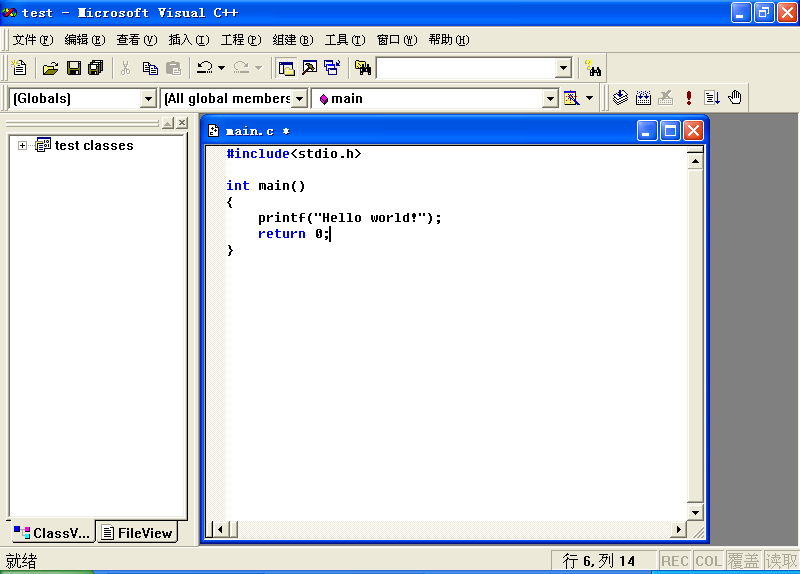Viewport: 800px width, 574px height.
Task: Open the 文件(F) menu
Action: 33,40
